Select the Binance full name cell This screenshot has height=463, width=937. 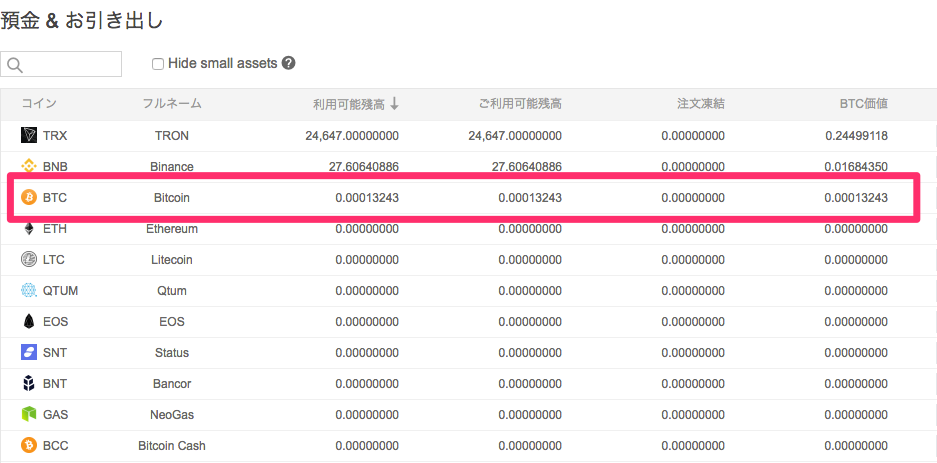pyautogui.click(x=172, y=167)
